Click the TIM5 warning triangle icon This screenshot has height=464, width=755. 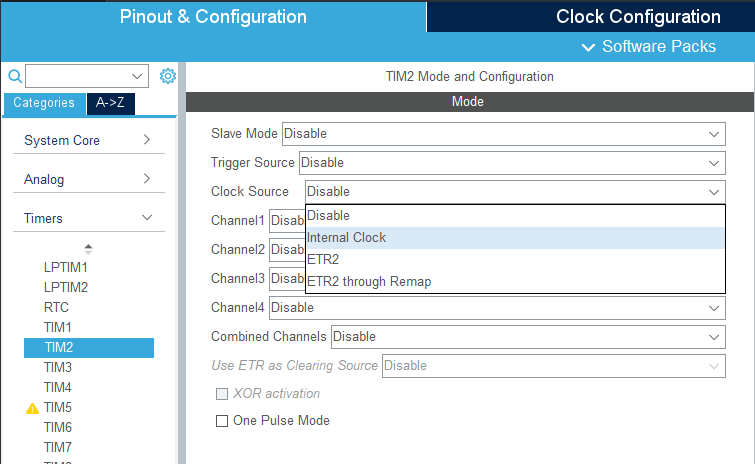click(32, 409)
